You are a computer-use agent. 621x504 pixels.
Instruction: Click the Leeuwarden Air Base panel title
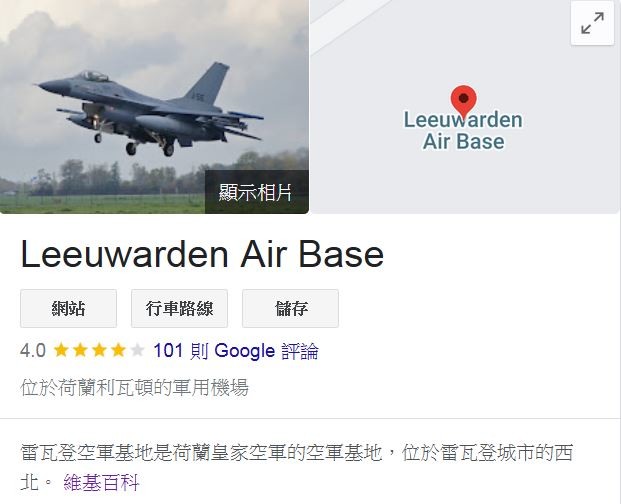click(202, 254)
